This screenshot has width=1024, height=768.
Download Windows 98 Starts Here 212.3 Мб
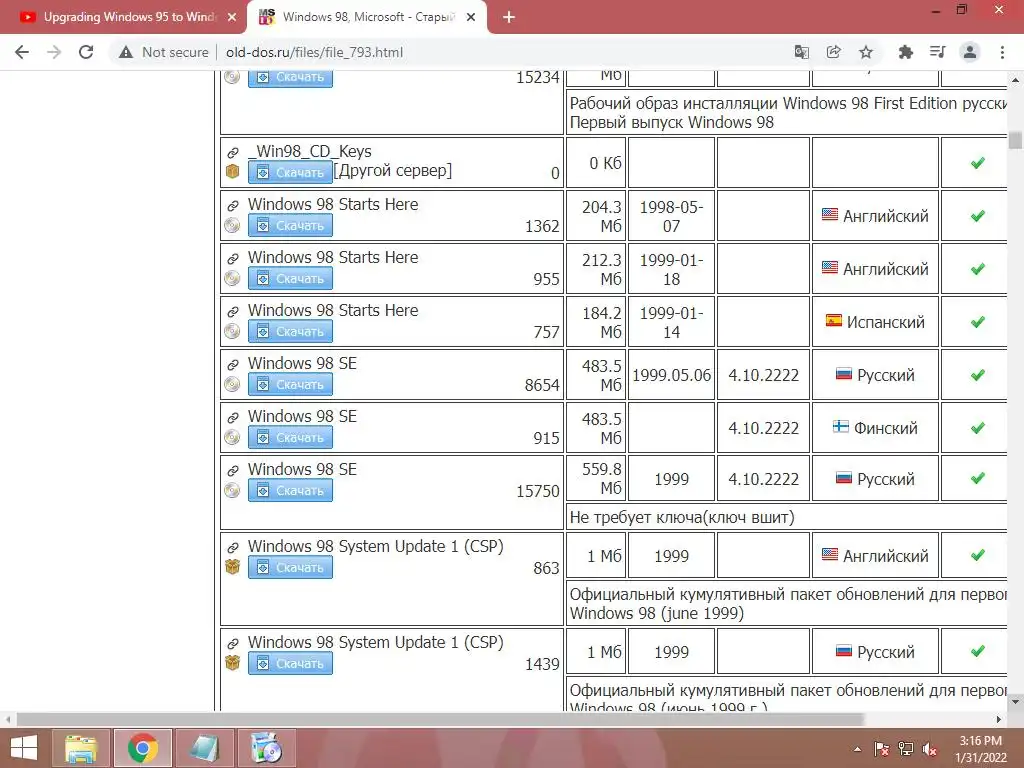[x=290, y=278]
